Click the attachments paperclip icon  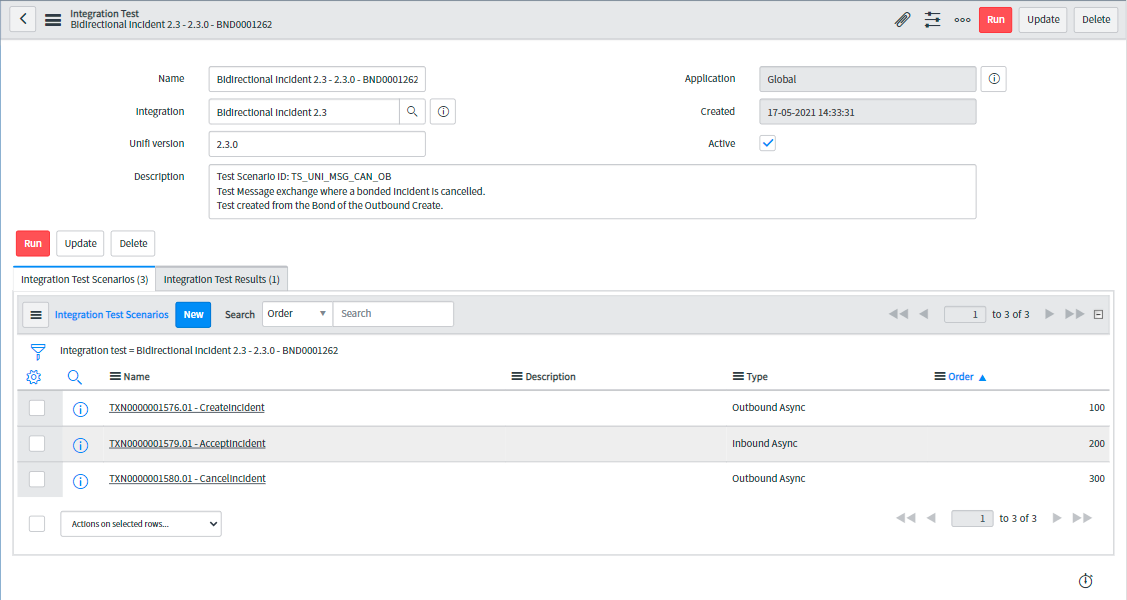click(902, 20)
